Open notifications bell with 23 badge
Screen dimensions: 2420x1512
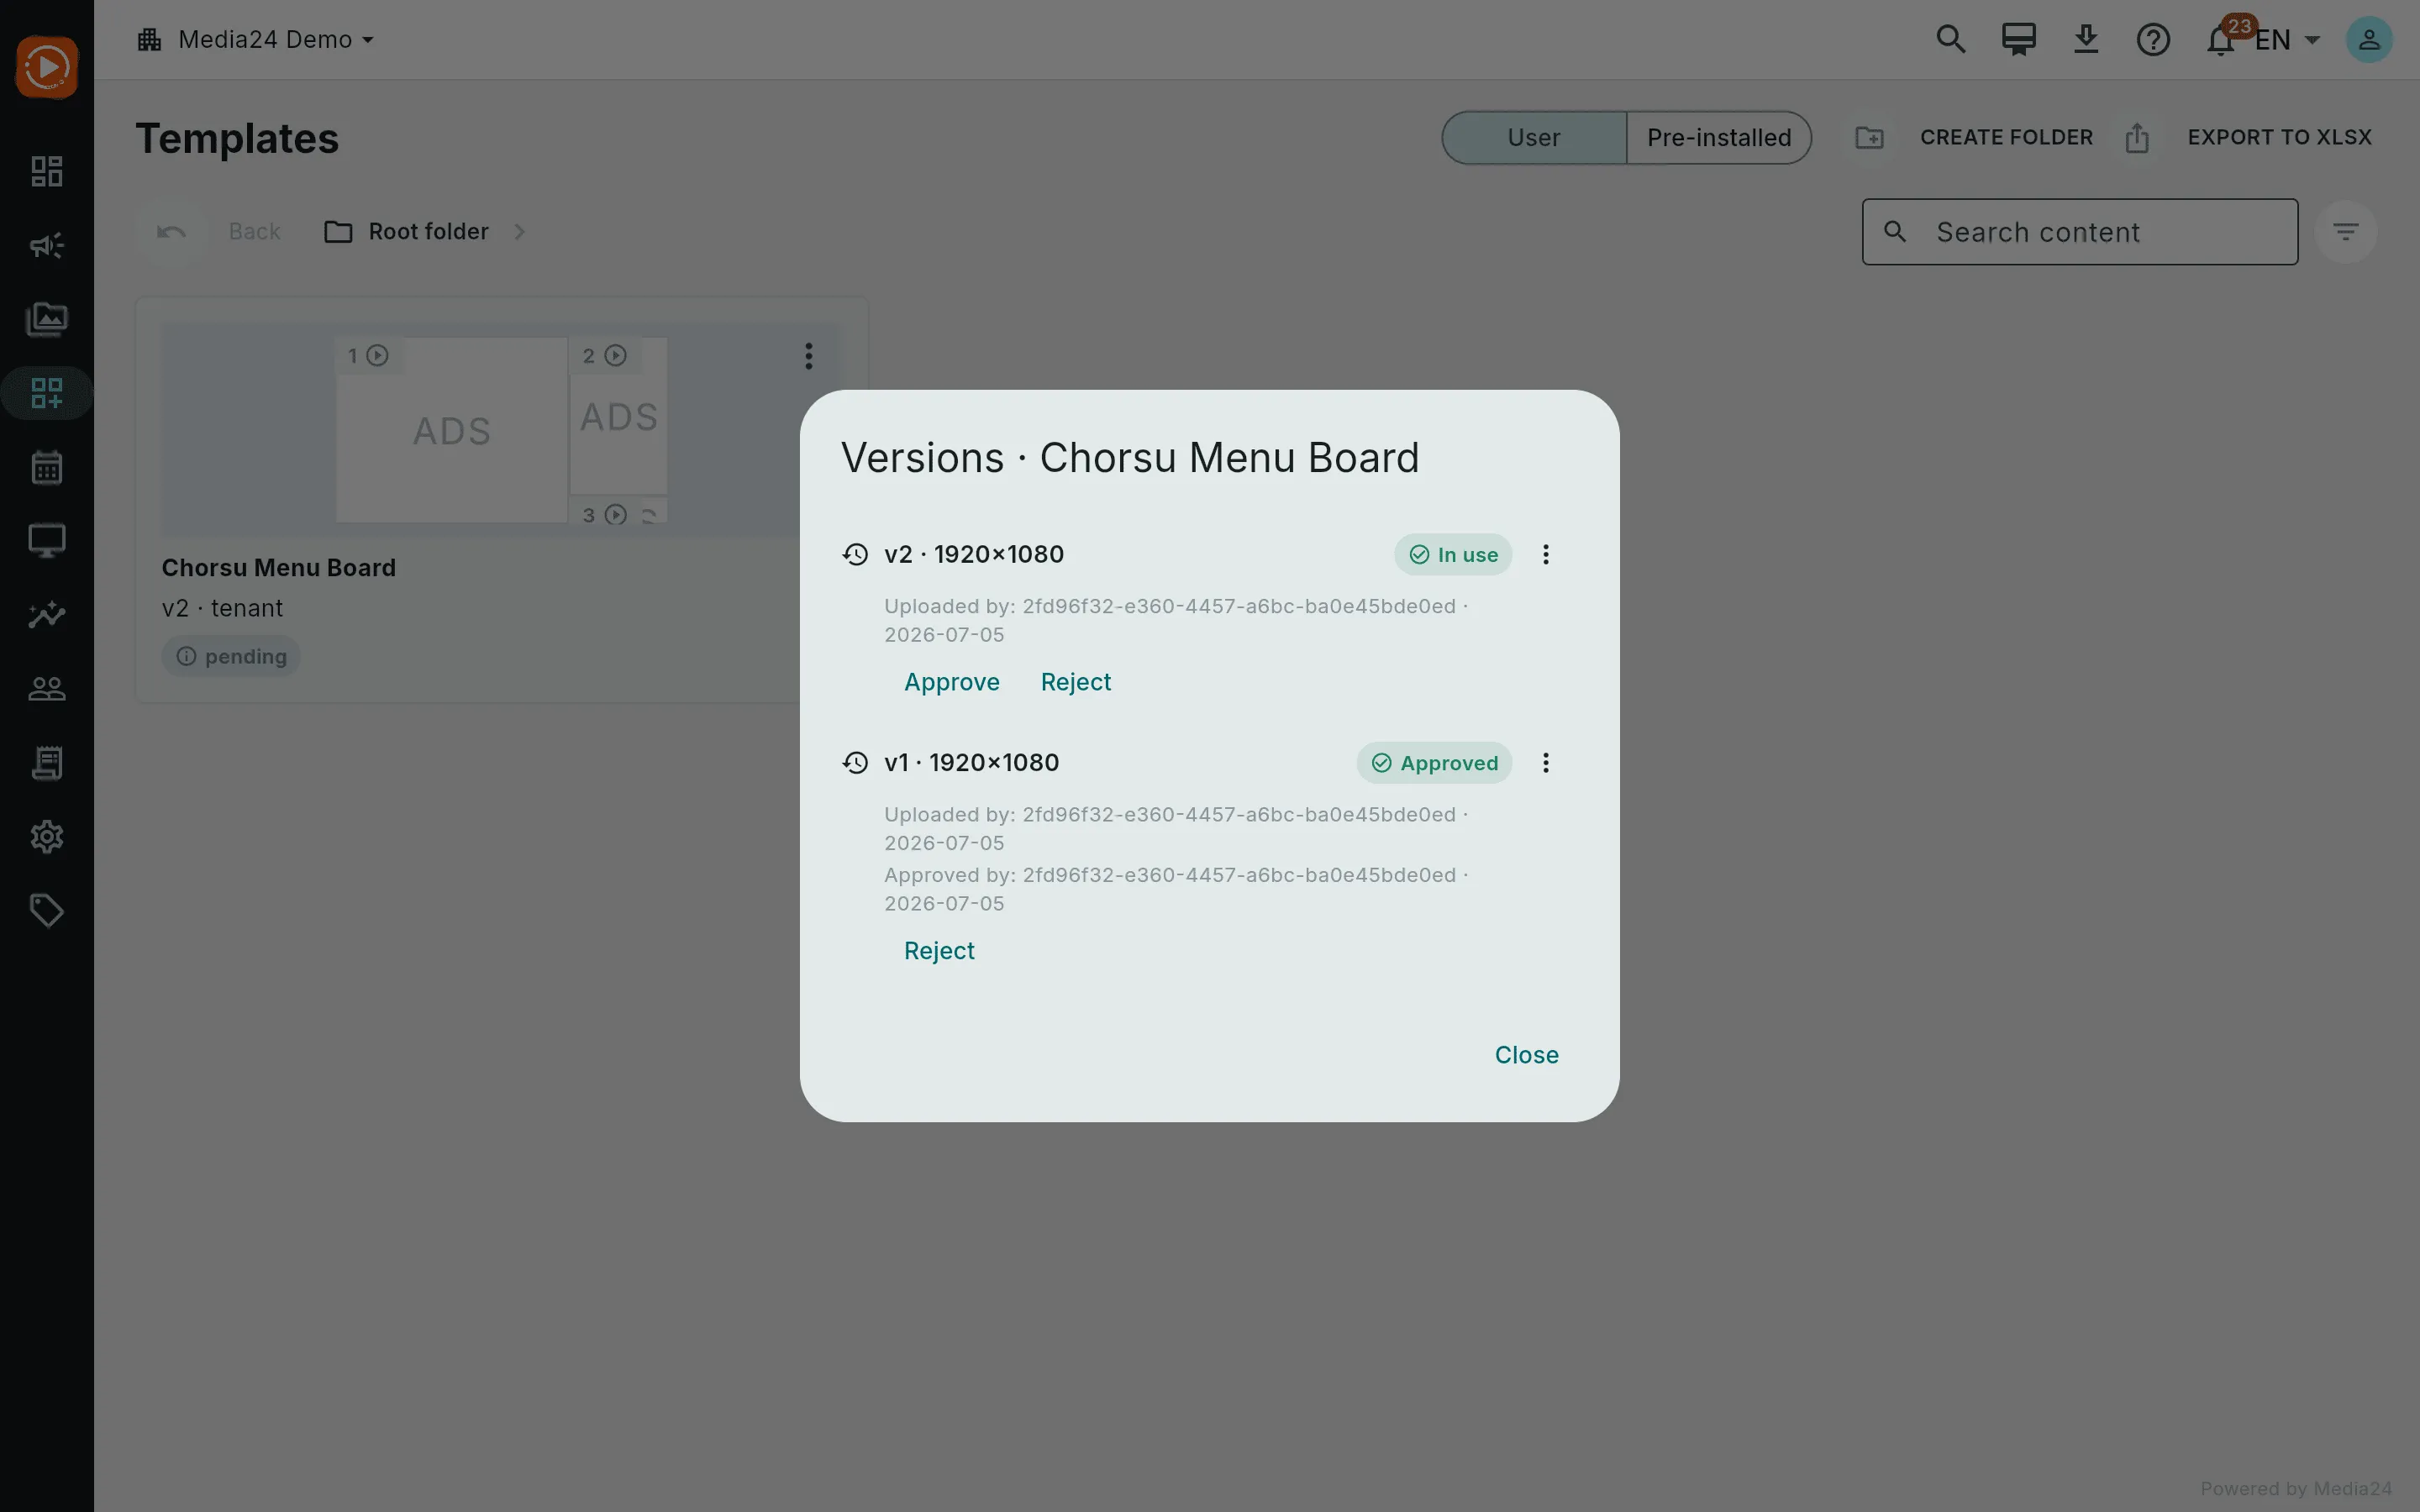pos(2222,40)
